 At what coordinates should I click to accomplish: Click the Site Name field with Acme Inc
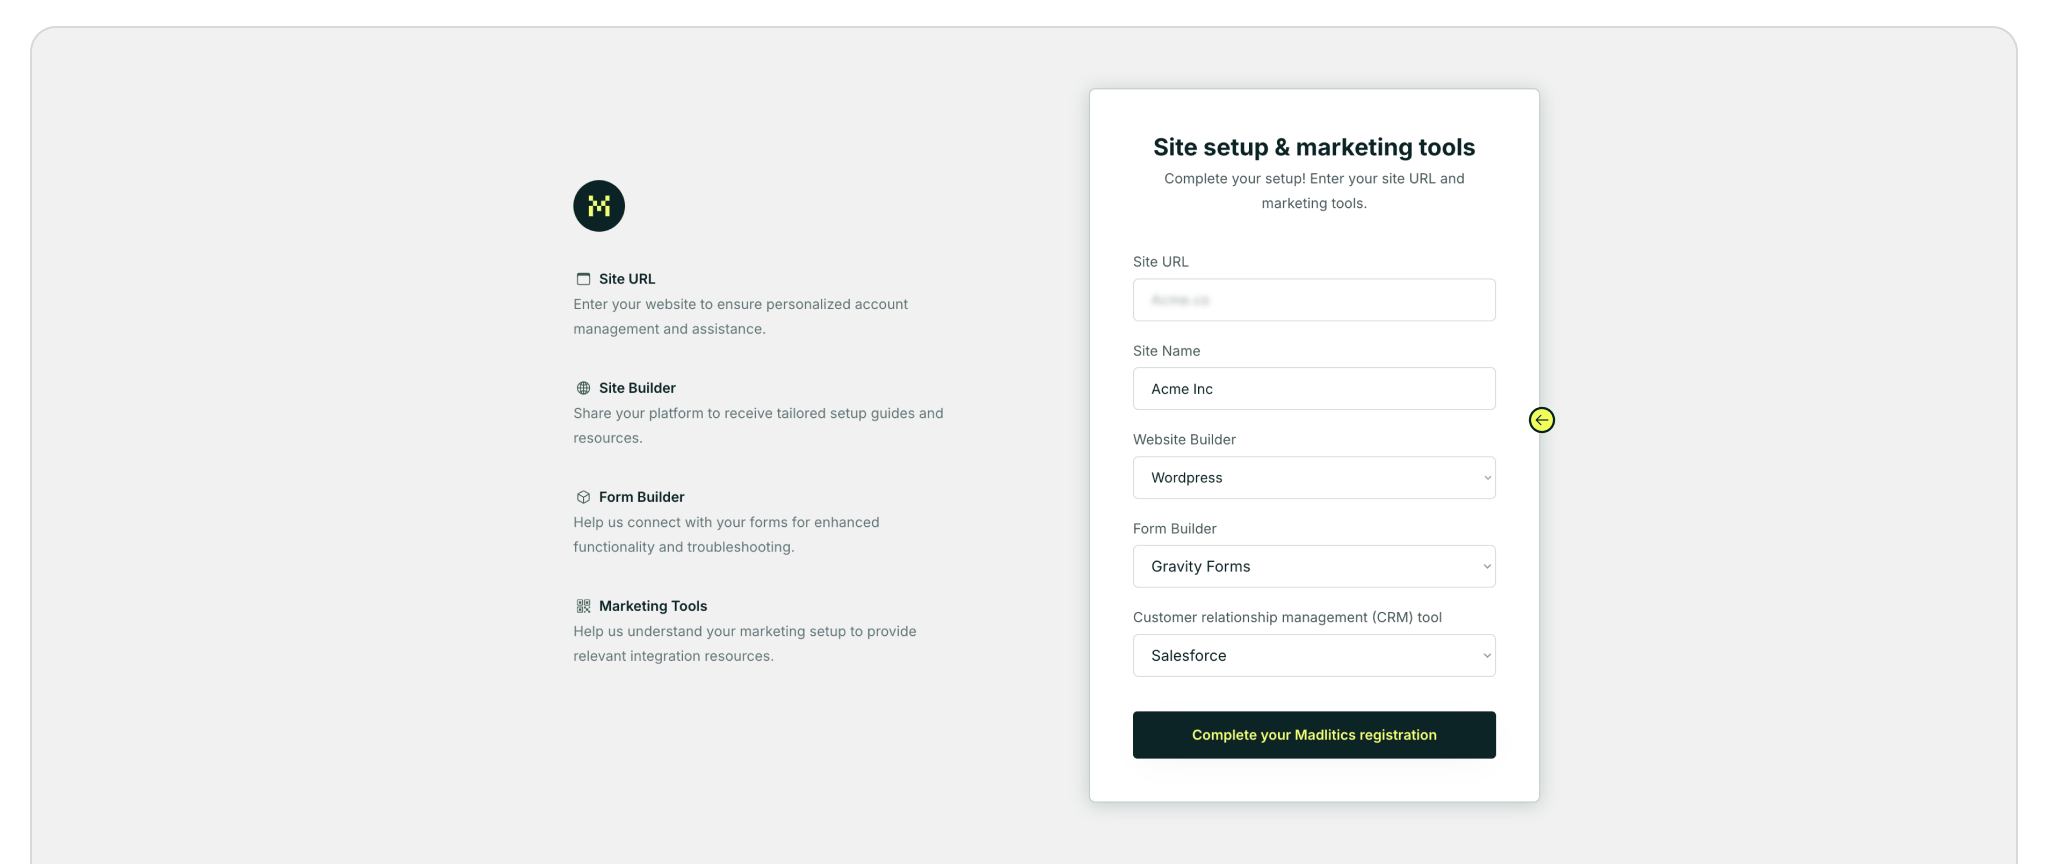[1314, 389]
